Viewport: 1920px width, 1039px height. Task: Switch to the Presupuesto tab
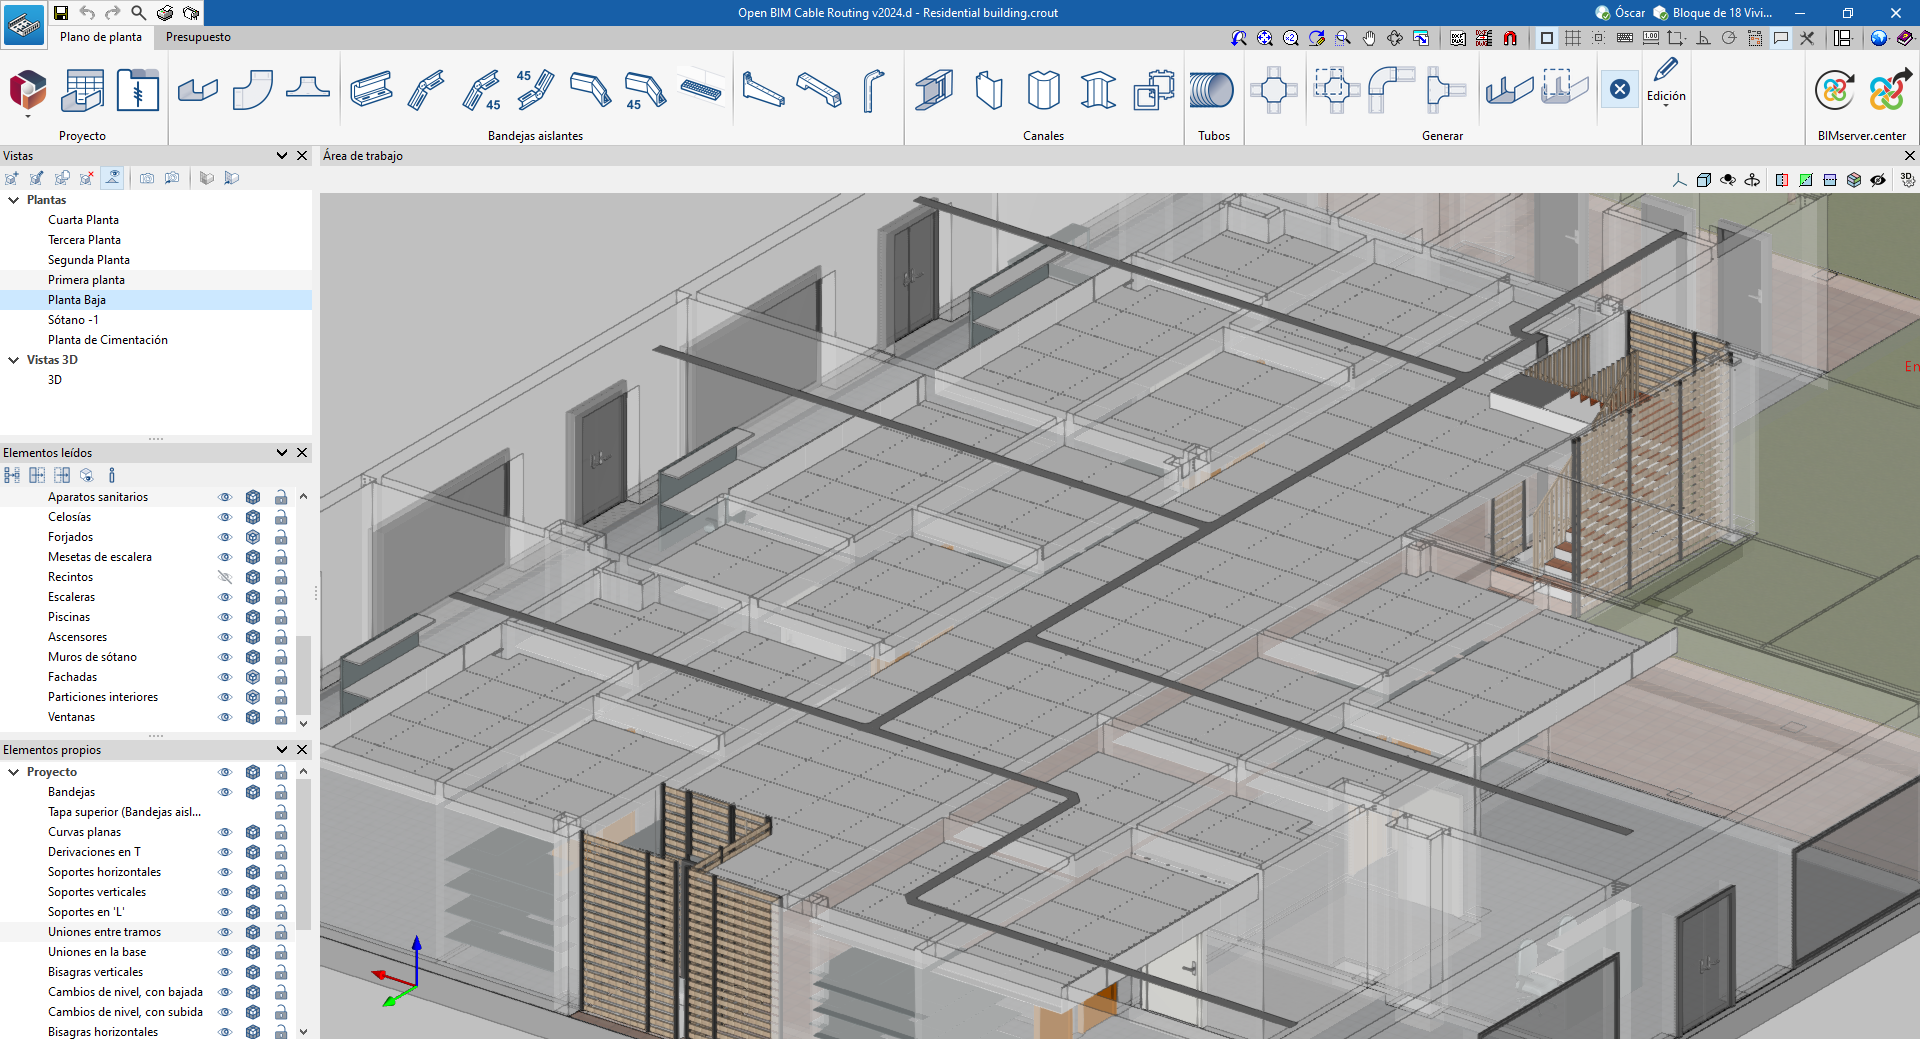coord(198,37)
